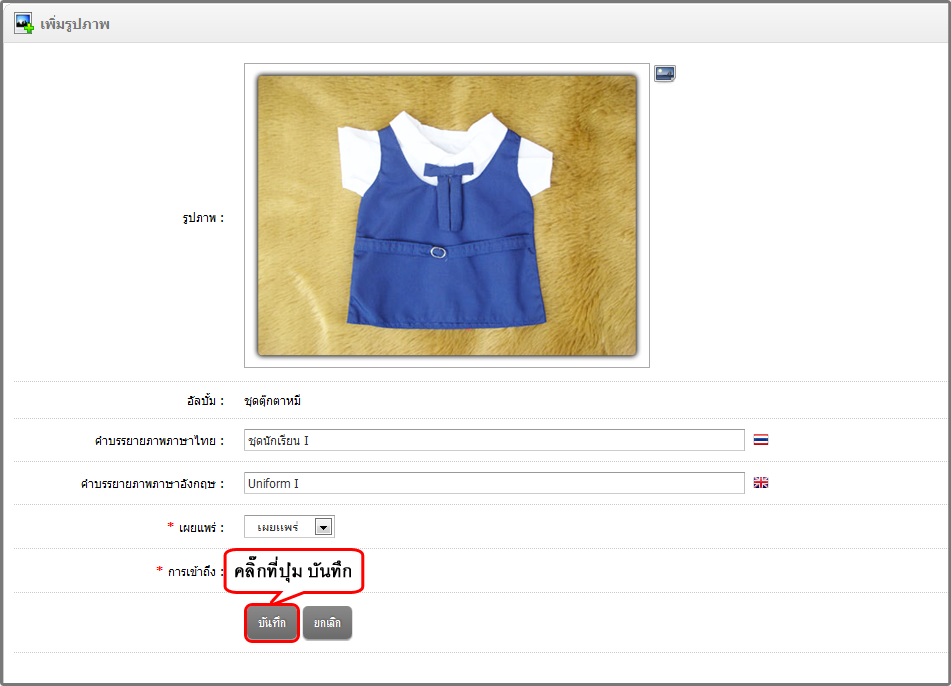
Task: Click the บันทึก save button
Action: click(272, 623)
